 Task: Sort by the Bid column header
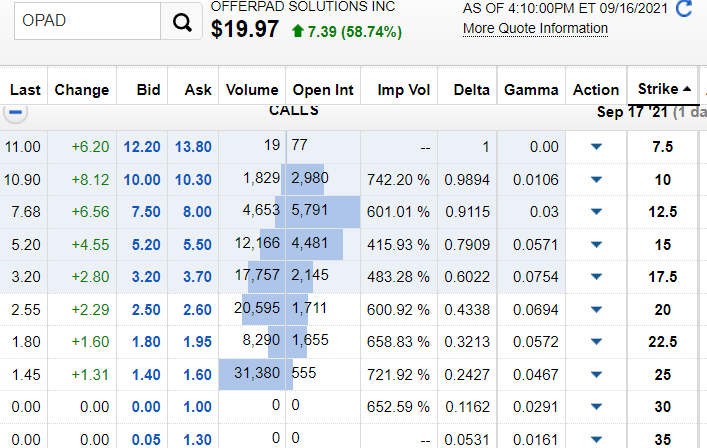tap(148, 90)
